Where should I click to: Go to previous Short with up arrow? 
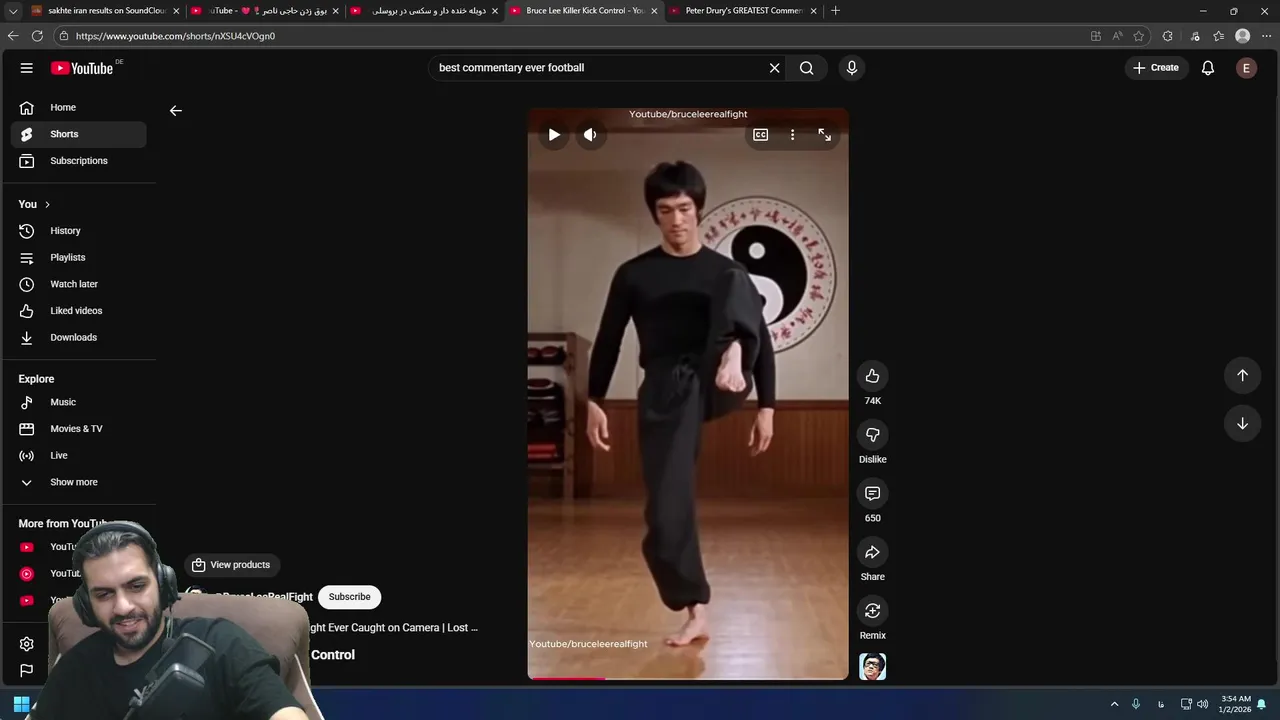(1243, 375)
